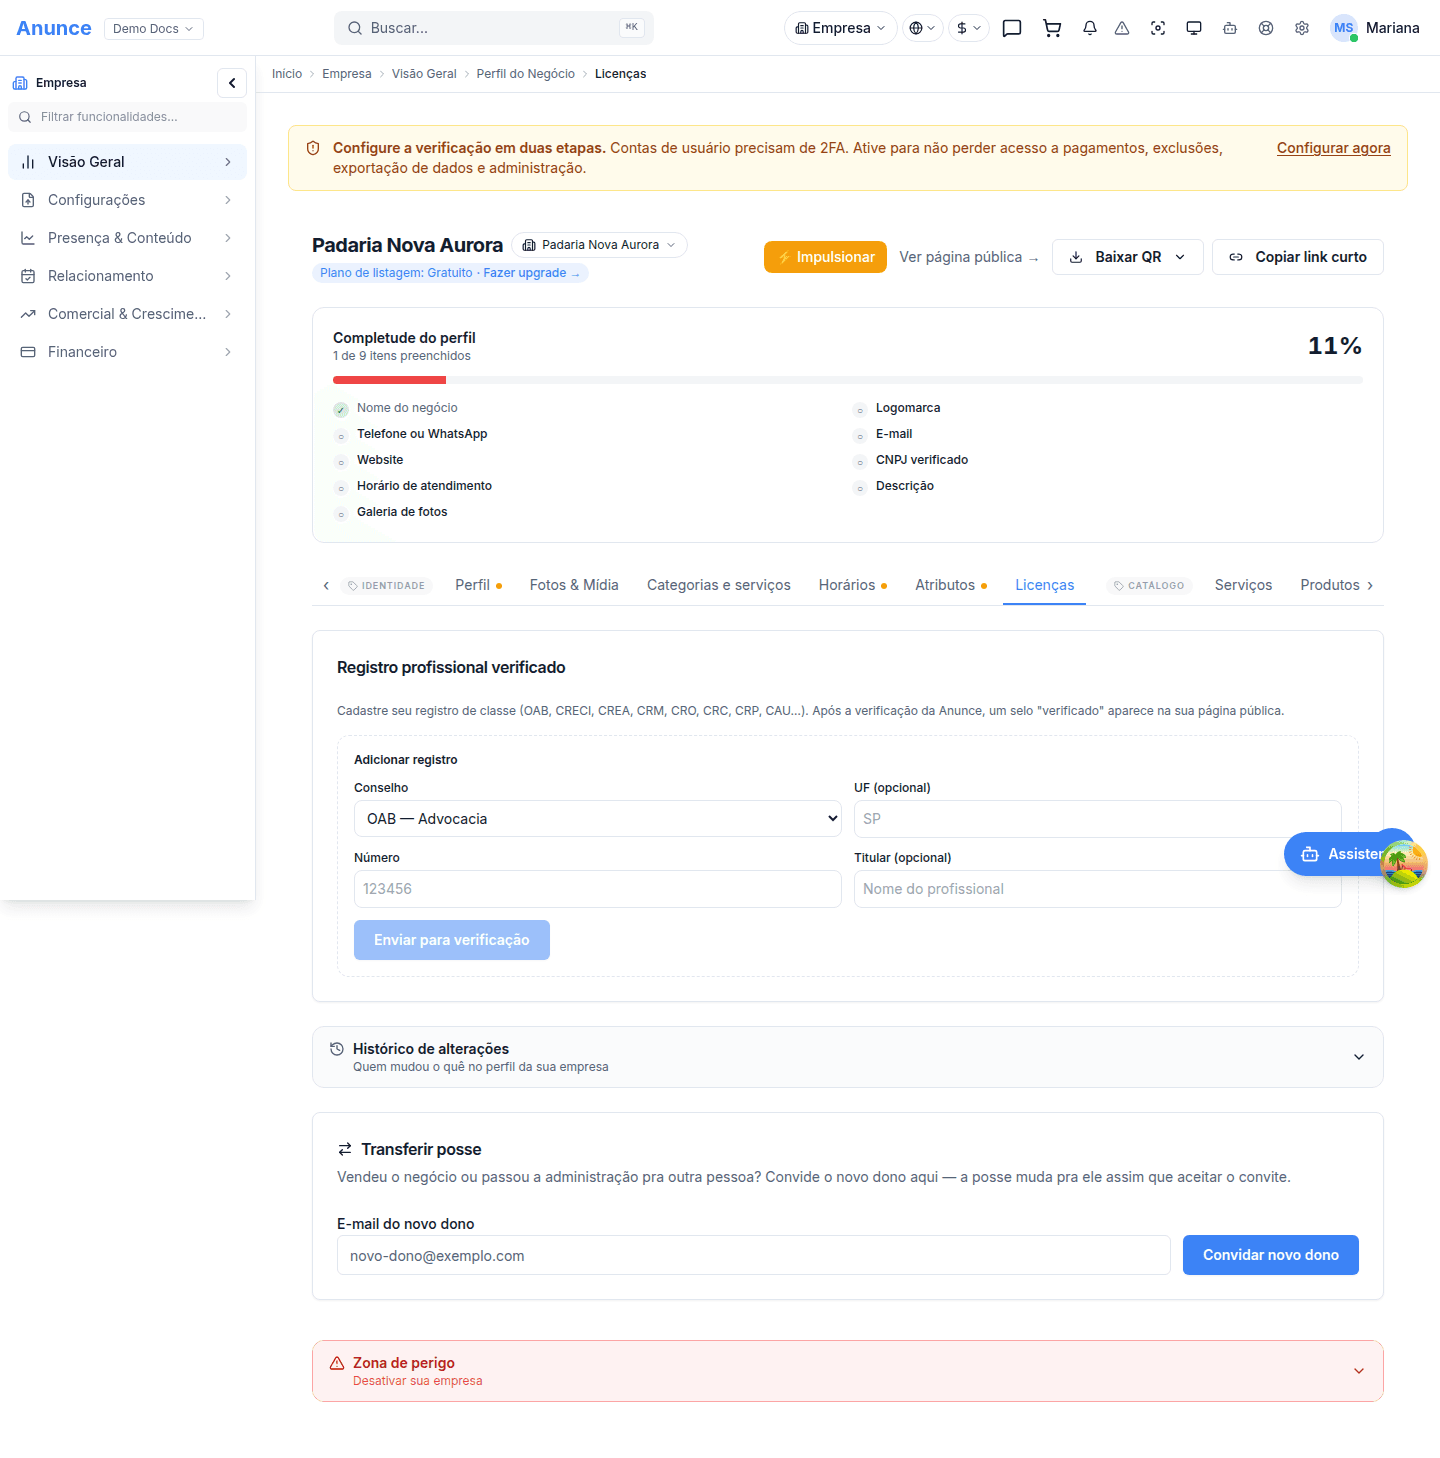This screenshot has width=1440, height=1458.
Task: Open the Baixar QR dropdown
Action: coord(1128,257)
